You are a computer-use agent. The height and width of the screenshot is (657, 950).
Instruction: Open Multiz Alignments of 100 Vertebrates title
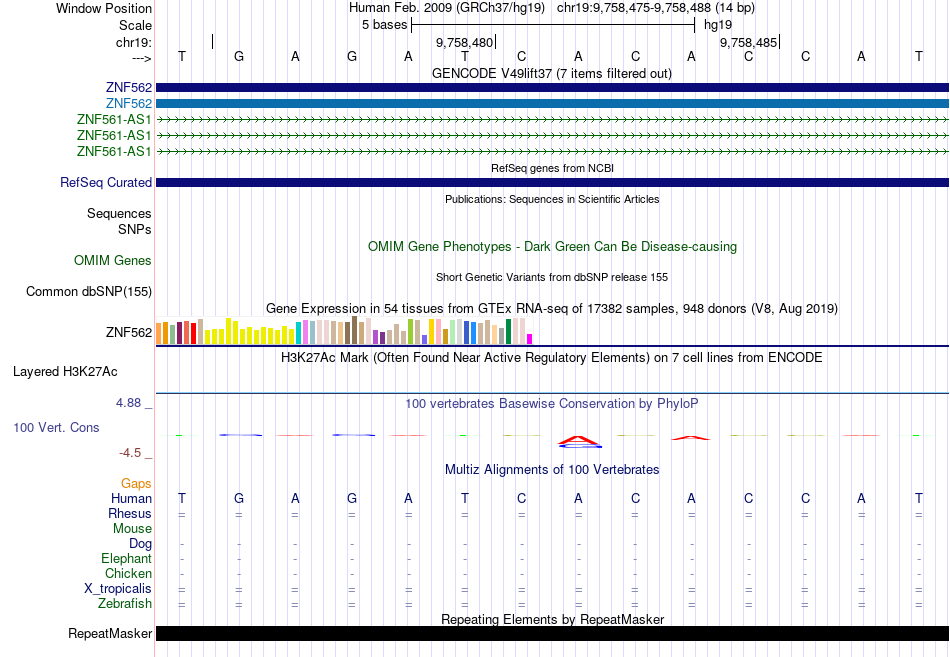point(552,470)
